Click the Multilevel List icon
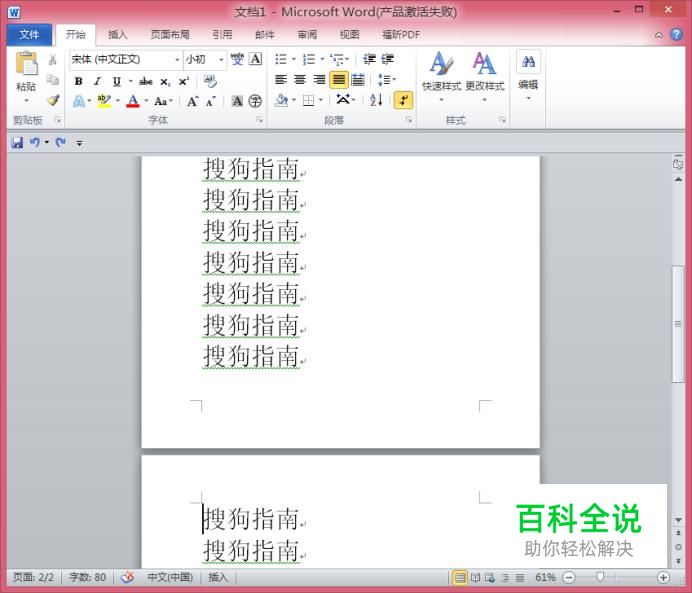692x593 pixels. click(x=339, y=59)
